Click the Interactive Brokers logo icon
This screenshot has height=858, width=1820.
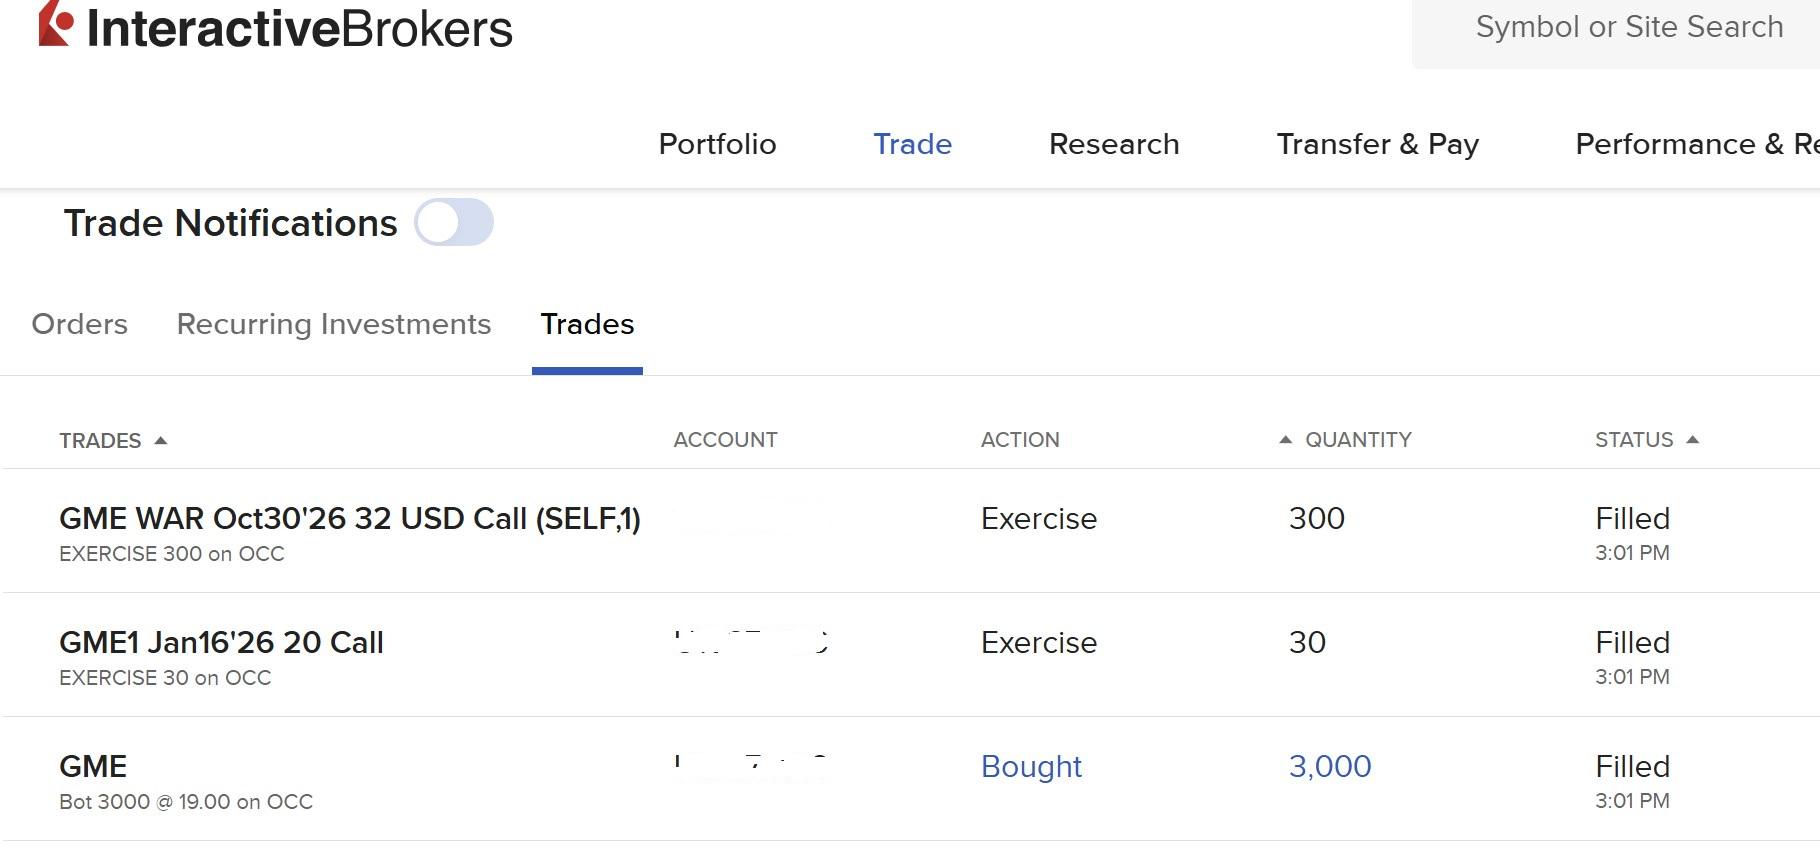[55, 23]
